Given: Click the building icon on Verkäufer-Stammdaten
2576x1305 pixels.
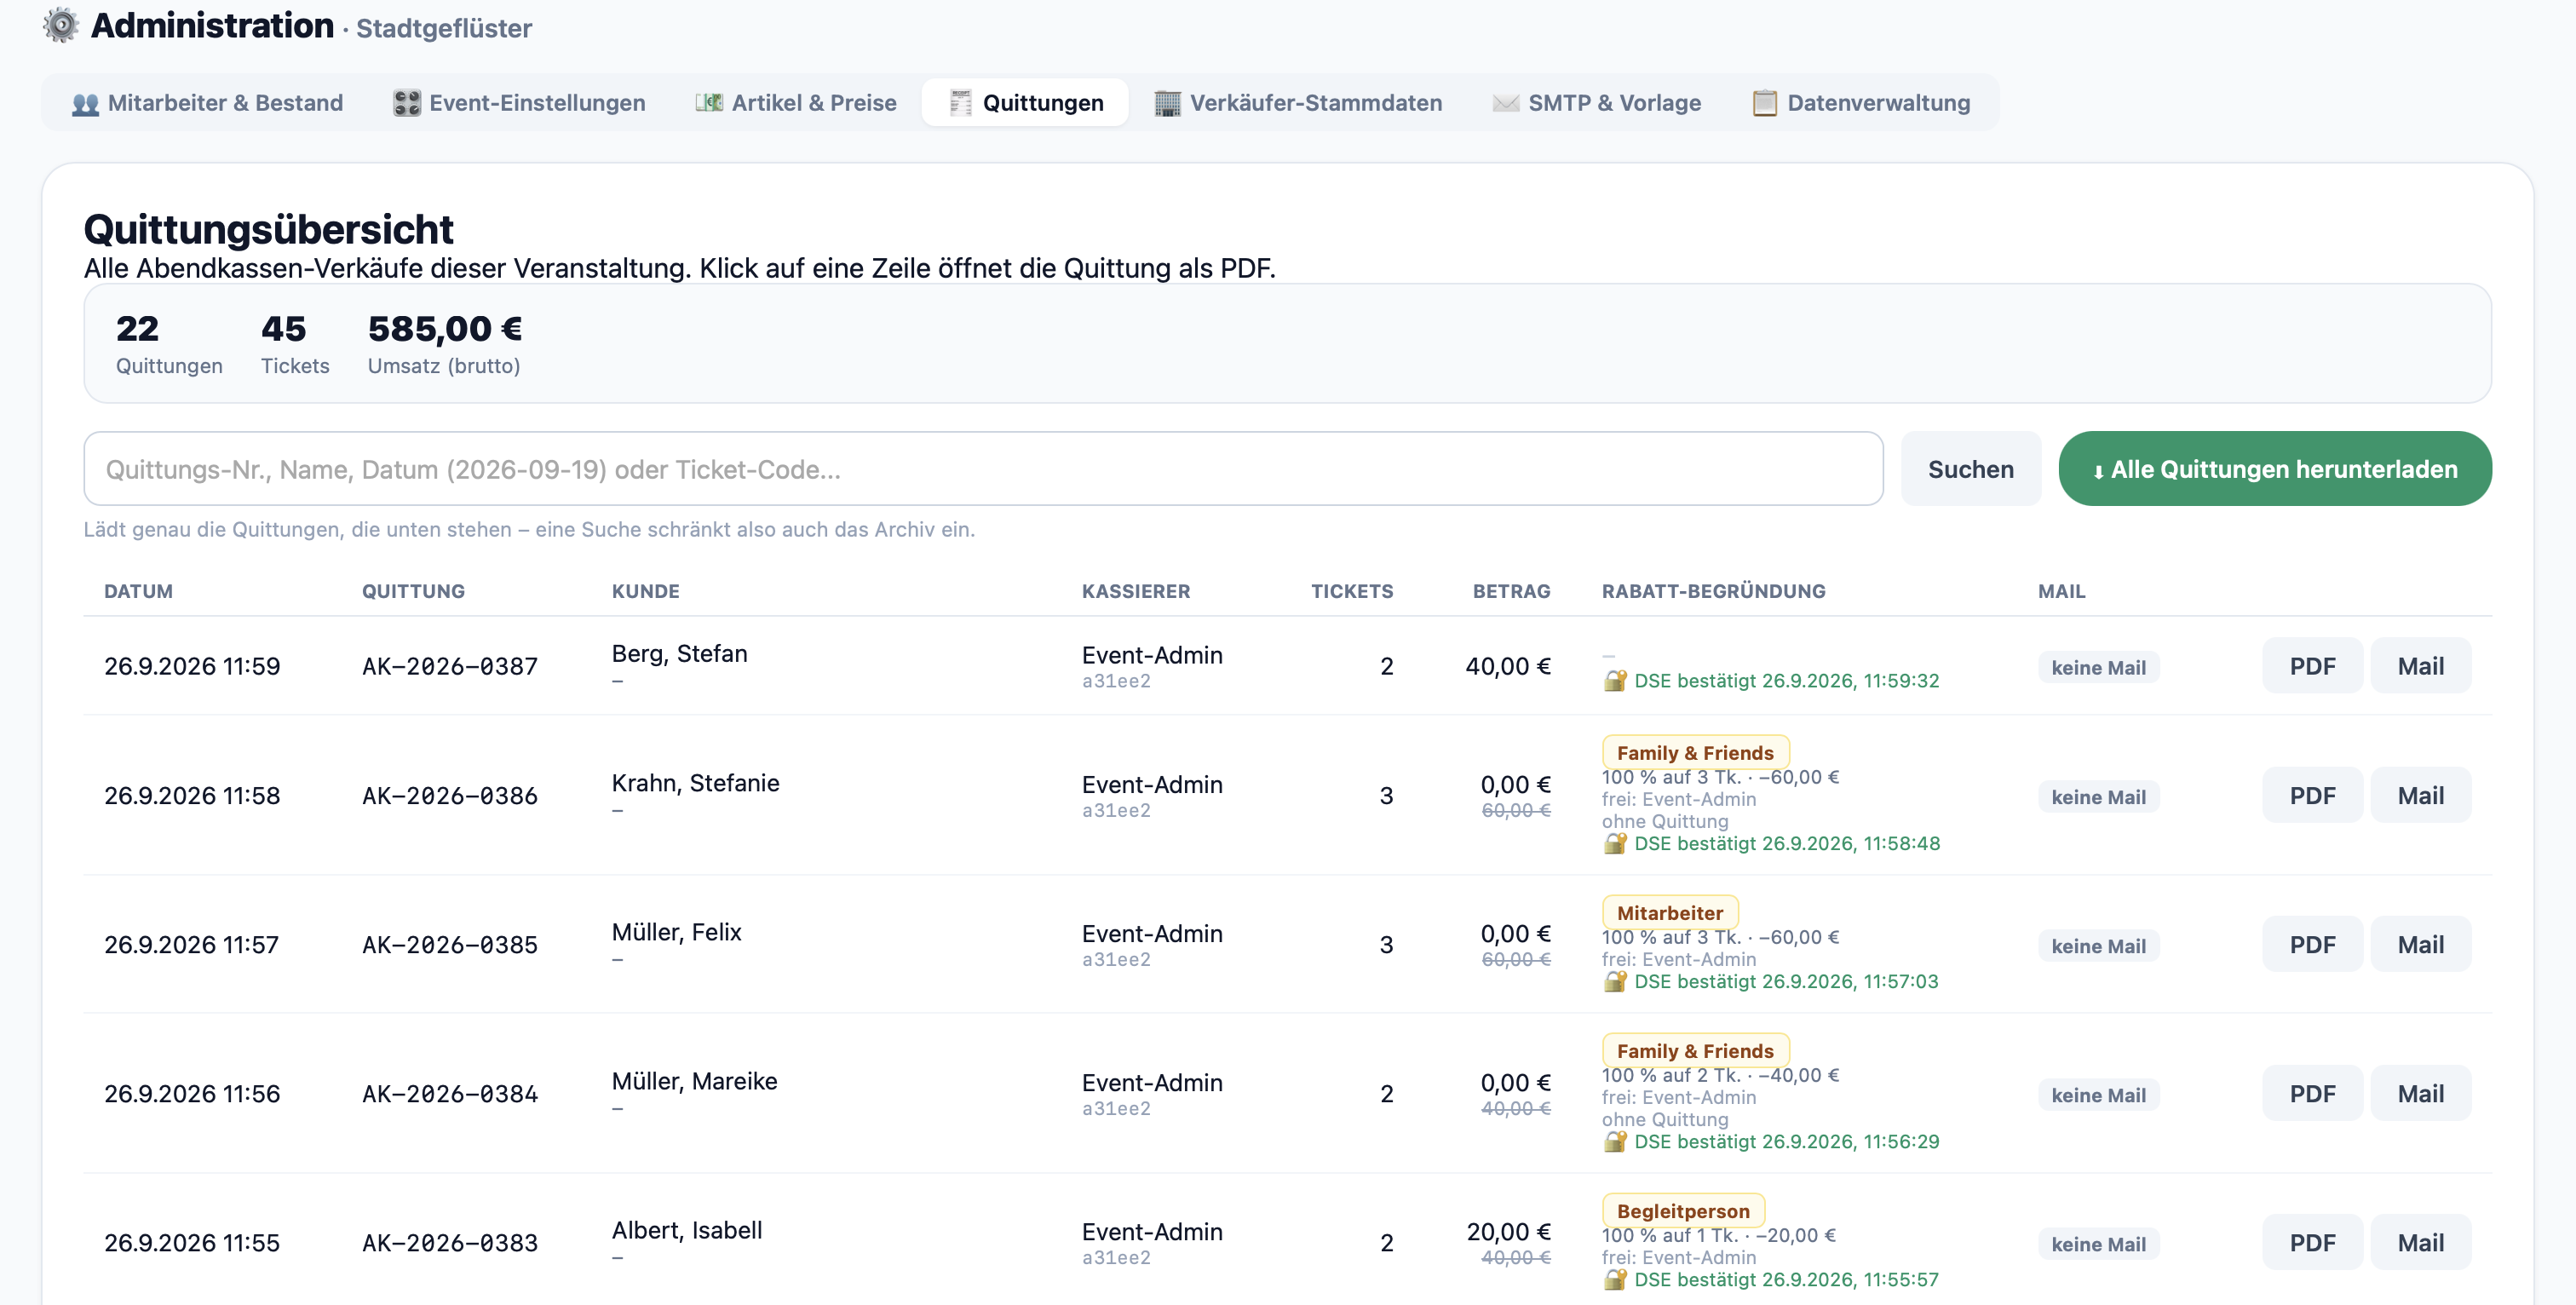Looking at the screenshot, I should tap(1167, 103).
